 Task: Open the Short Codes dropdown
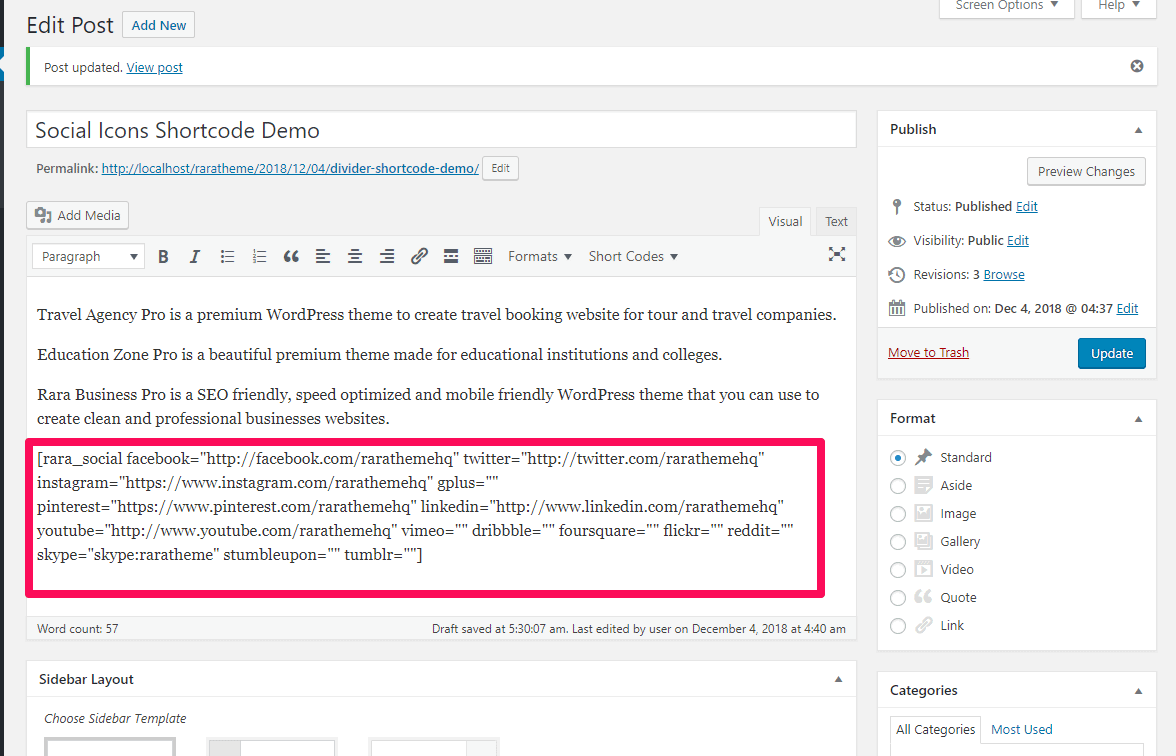(x=633, y=257)
